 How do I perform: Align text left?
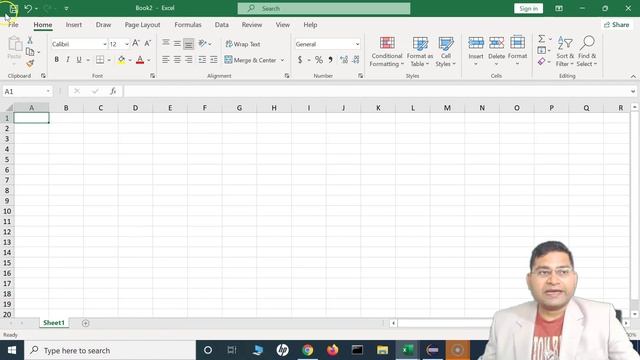point(165,60)
